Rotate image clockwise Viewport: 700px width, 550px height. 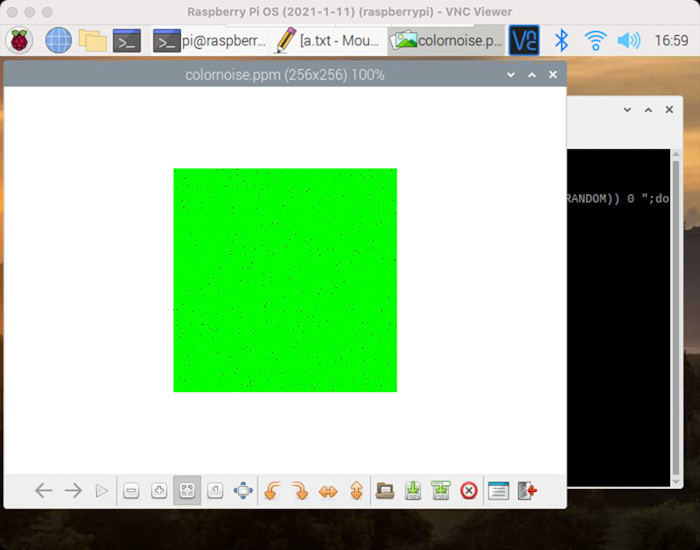pyautogui.click(x=300, y=491)
